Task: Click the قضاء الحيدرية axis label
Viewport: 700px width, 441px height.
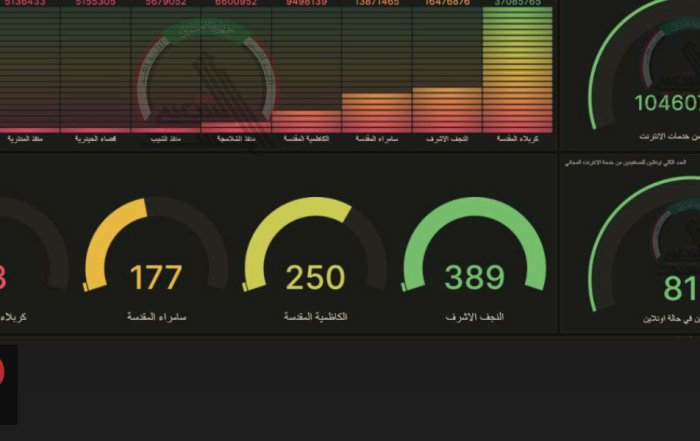Action: tap(96, 139)
